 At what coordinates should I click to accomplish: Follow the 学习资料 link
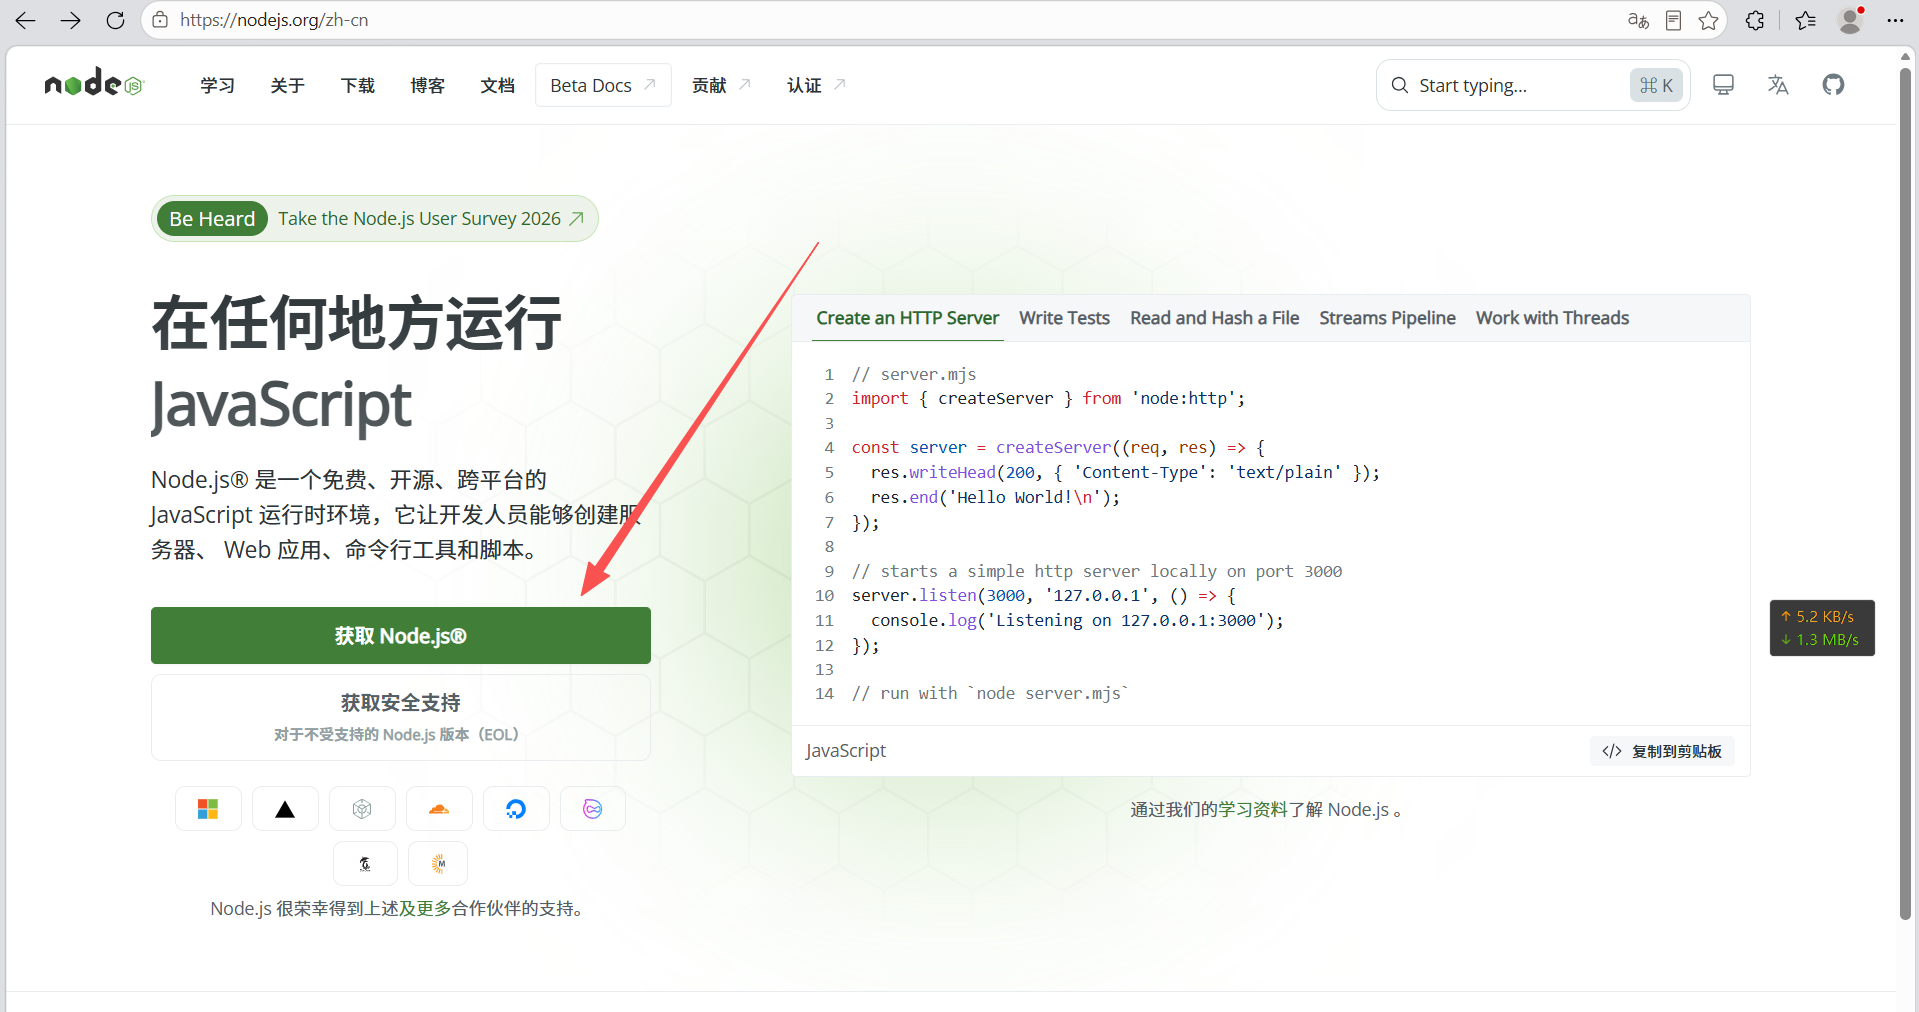1253,810
